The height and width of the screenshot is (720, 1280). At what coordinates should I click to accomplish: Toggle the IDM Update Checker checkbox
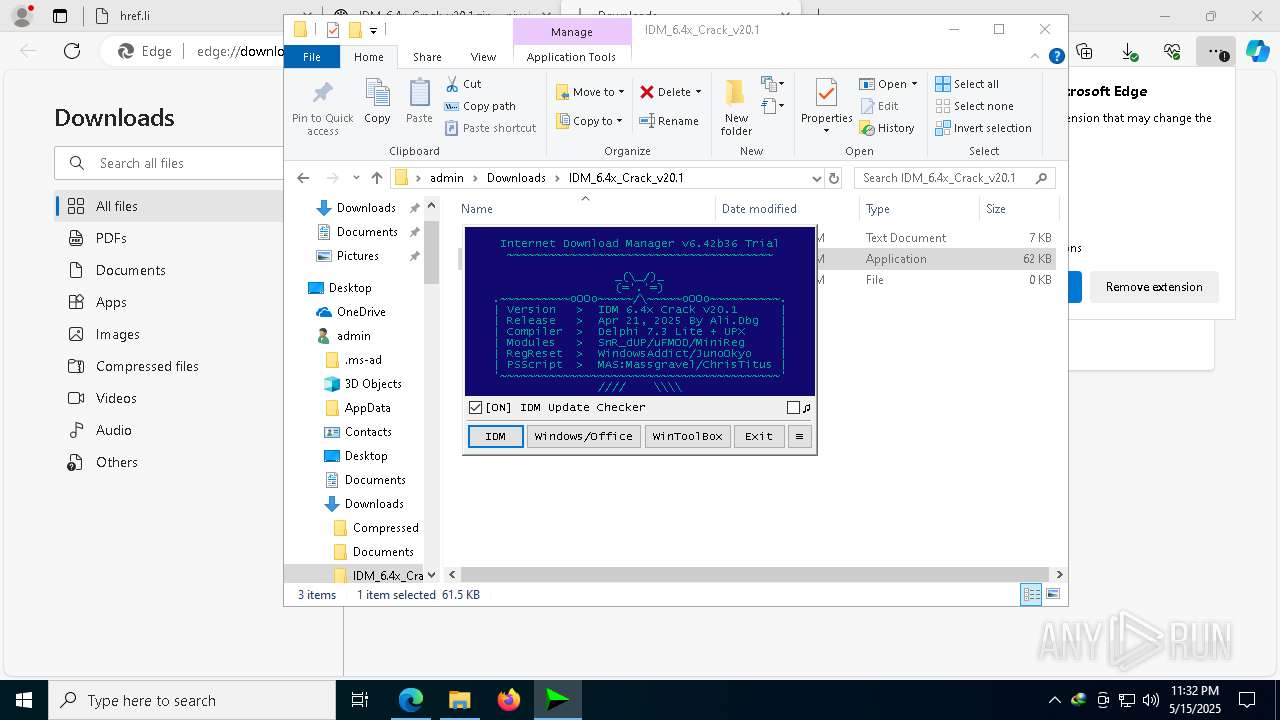tap(476, 407)
